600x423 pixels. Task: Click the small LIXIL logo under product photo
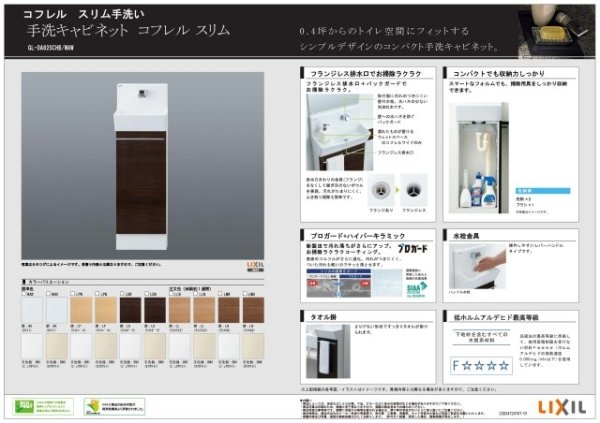click(255, 266)
